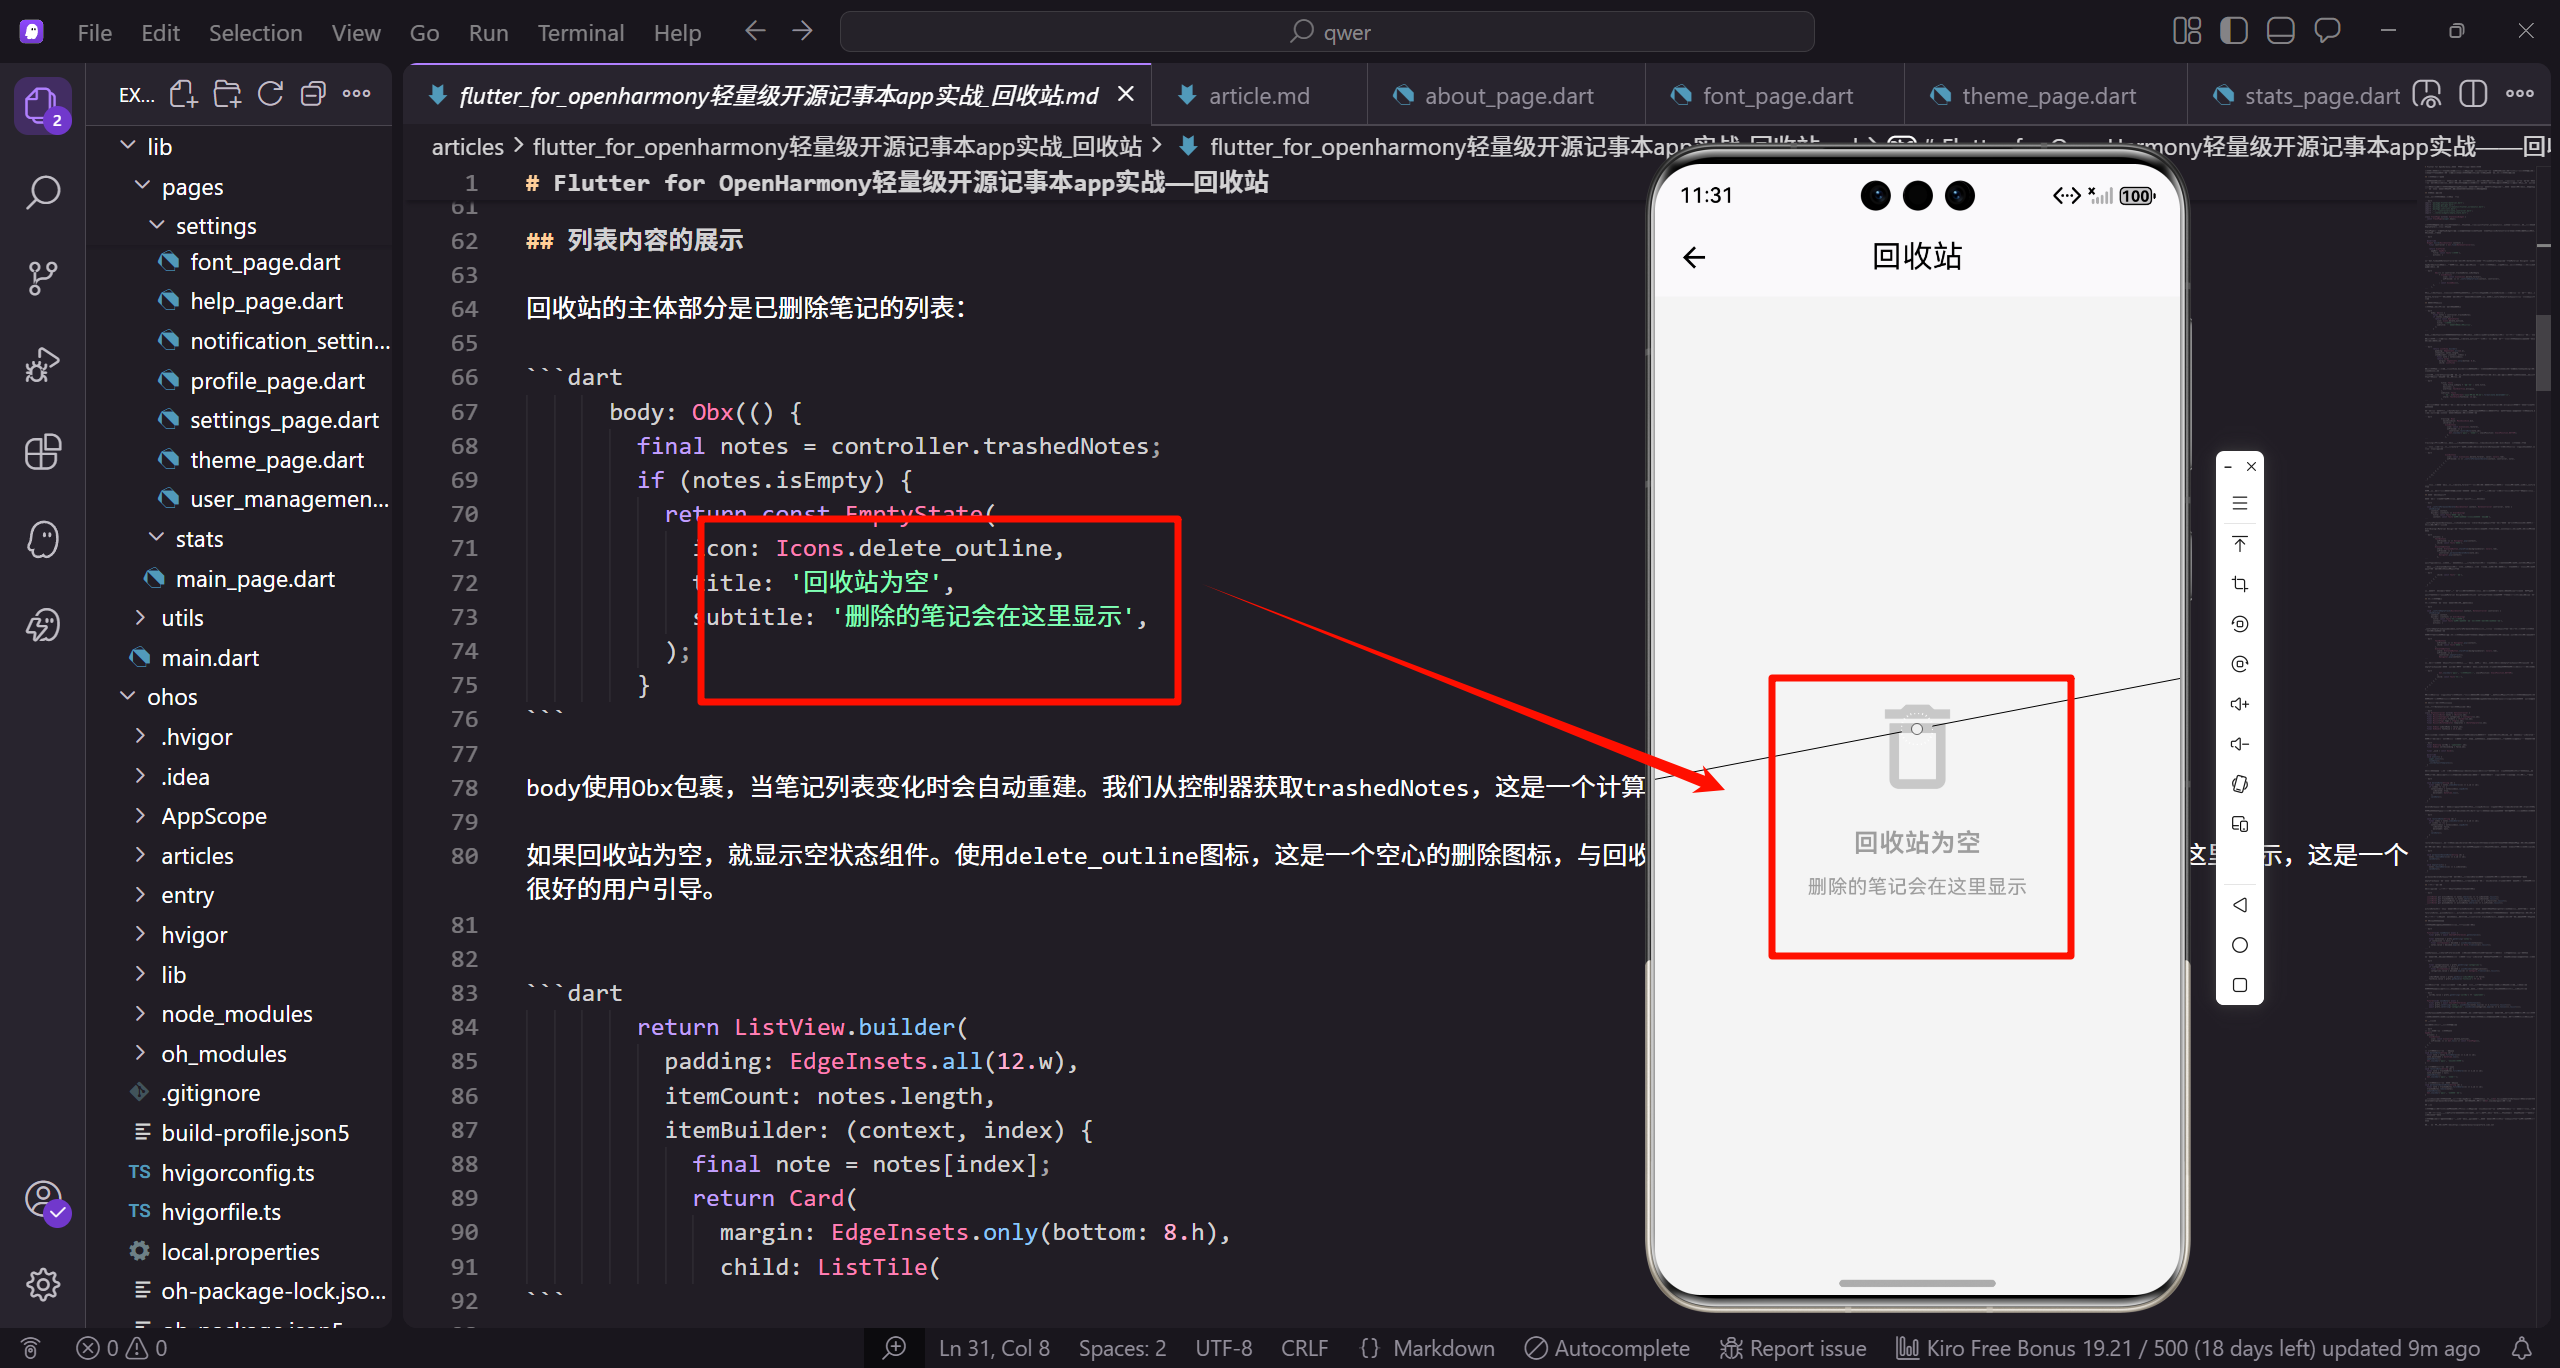
Task: Click Spaces: 2 indentation setting
Action: pos(1122,1348)
